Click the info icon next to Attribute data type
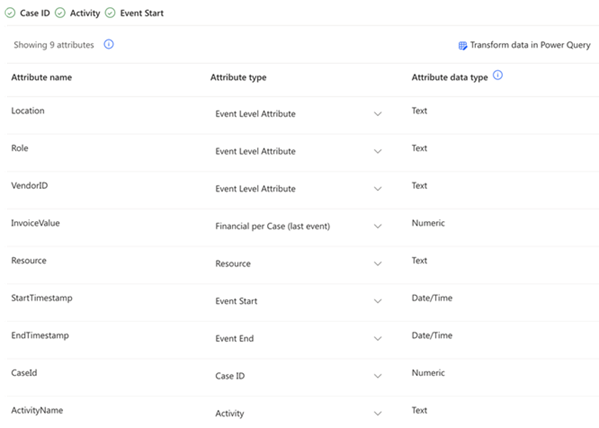This screenshot has width=599, height=428. [498, 75]
